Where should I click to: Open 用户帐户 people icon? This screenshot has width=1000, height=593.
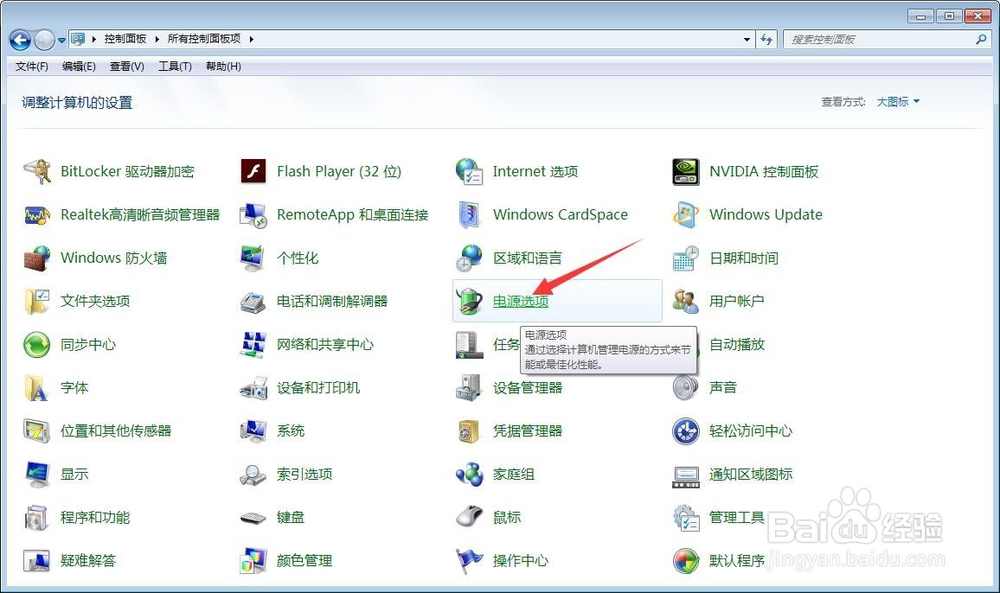686,301
